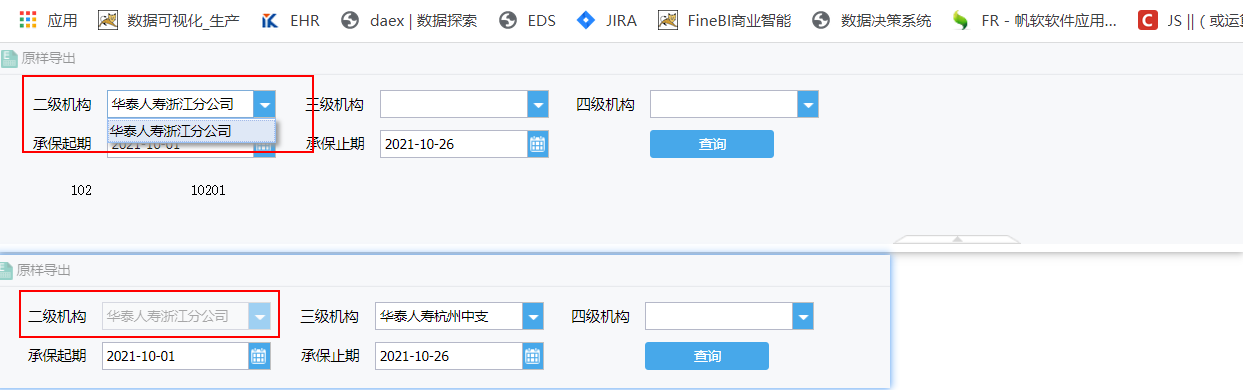Open the EHR bookmark icon
1243x390 pixels.
click(x=270, y=20)
